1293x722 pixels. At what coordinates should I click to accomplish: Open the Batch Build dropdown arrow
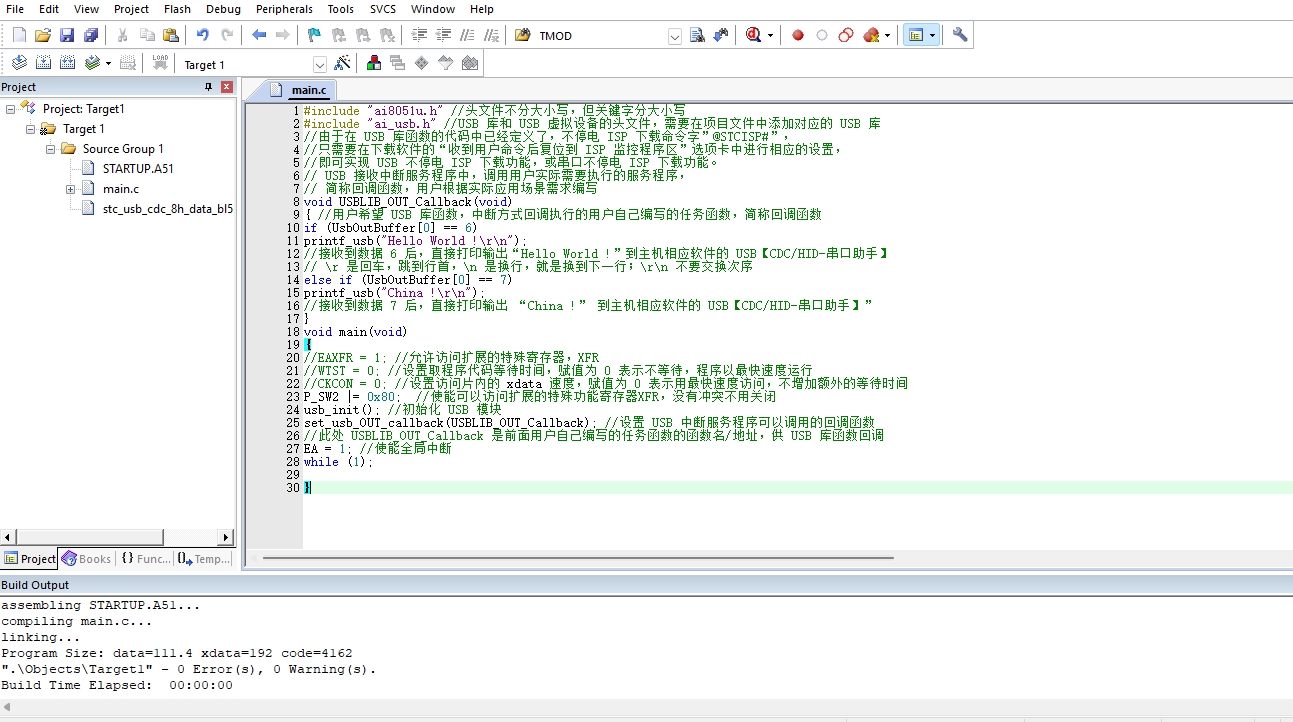point(108,63)
